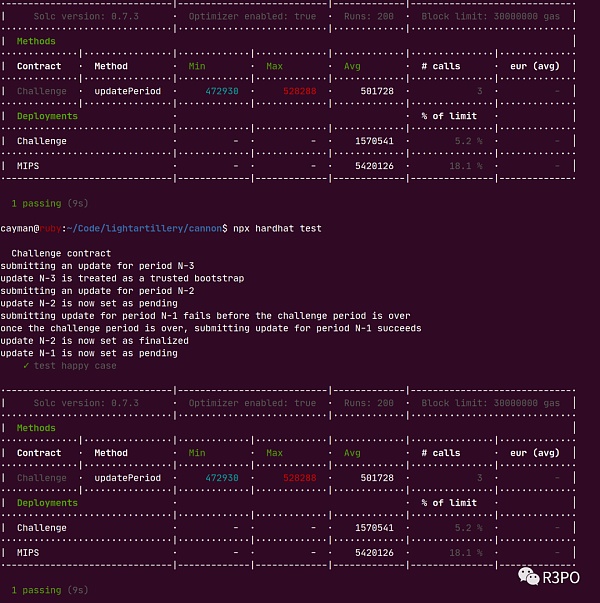
Task: Click the cayman username in the shell prompt
Action: coord(20,228)
